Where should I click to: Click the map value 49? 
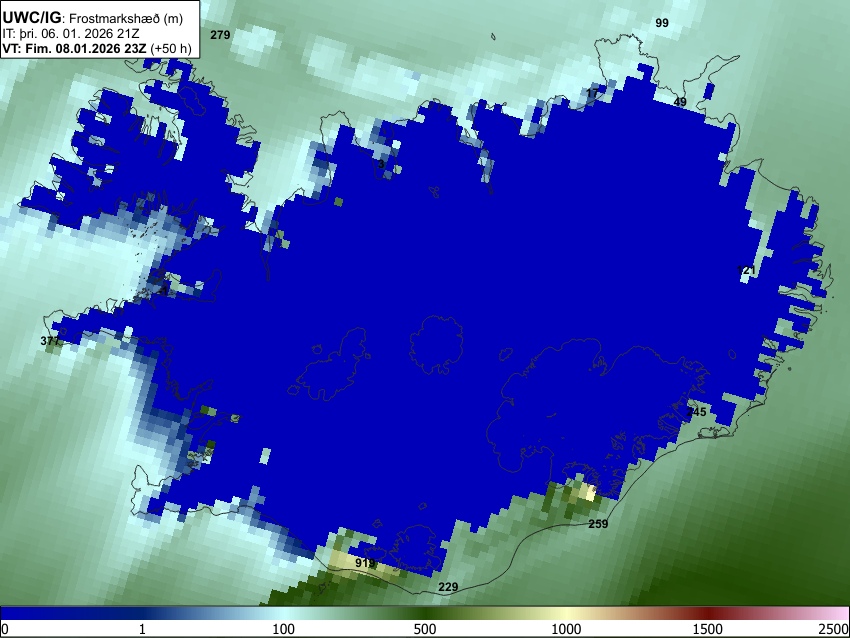tap(680, 102)
